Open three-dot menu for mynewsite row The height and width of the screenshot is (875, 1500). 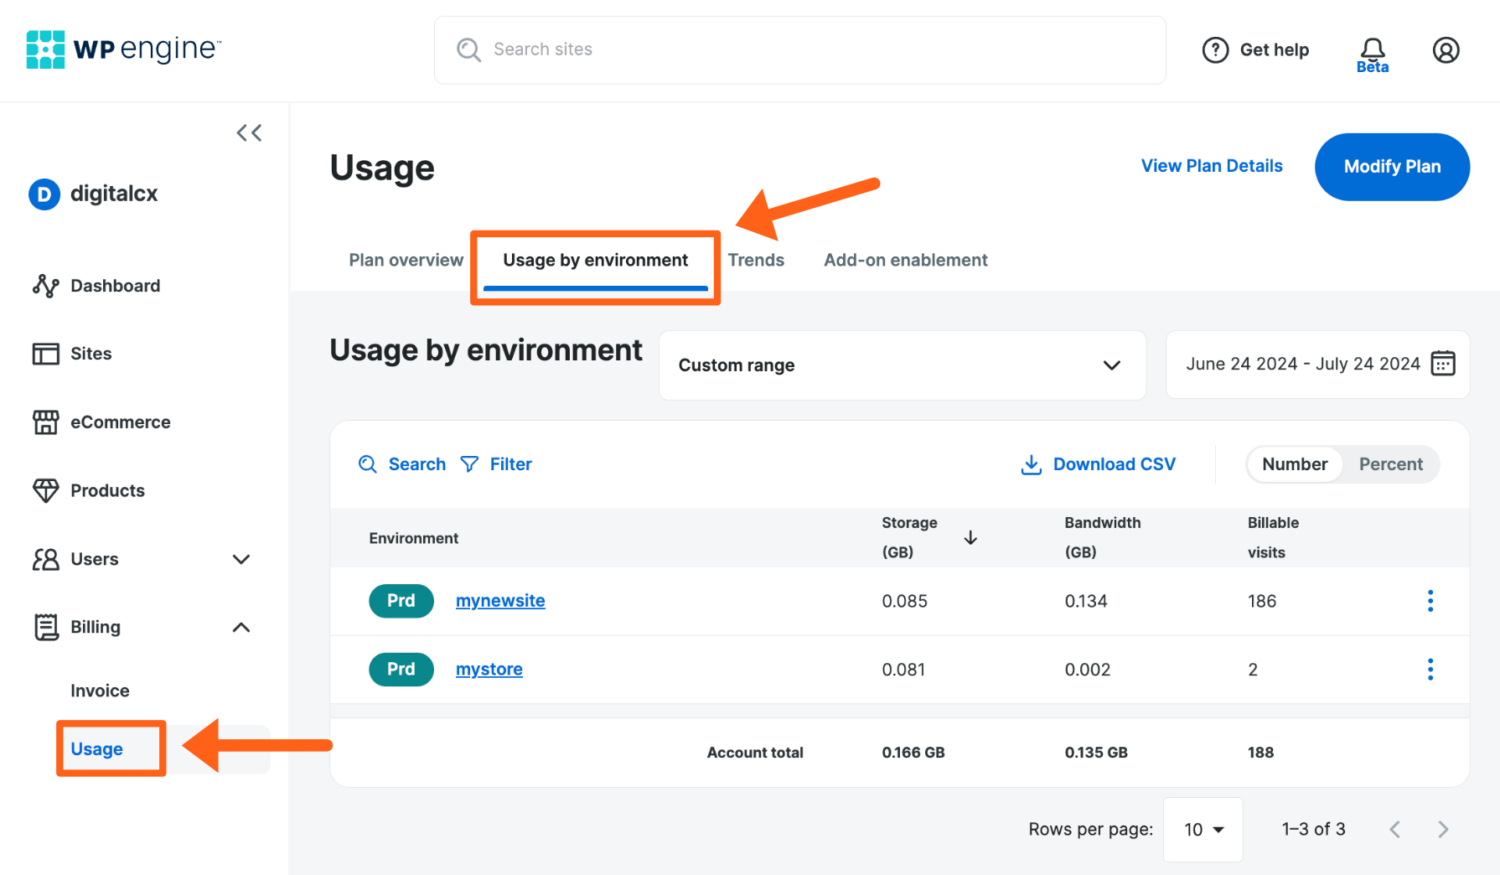(x=1429, y=601)
